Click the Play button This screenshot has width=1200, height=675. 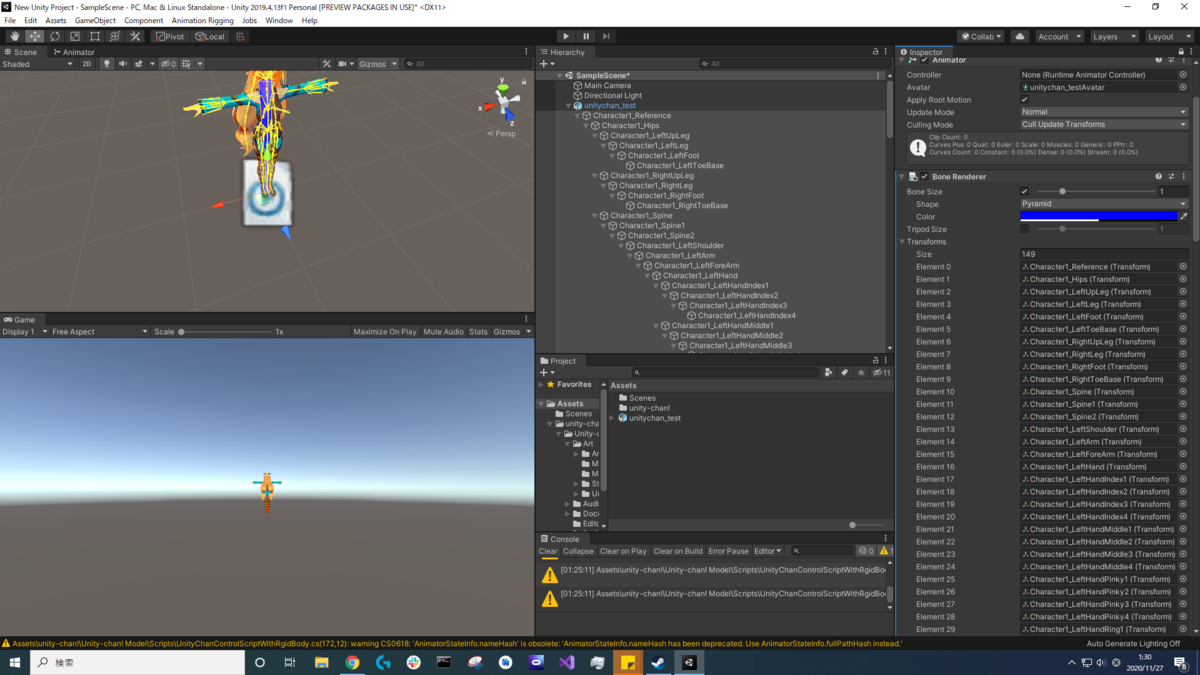point(566,36)
